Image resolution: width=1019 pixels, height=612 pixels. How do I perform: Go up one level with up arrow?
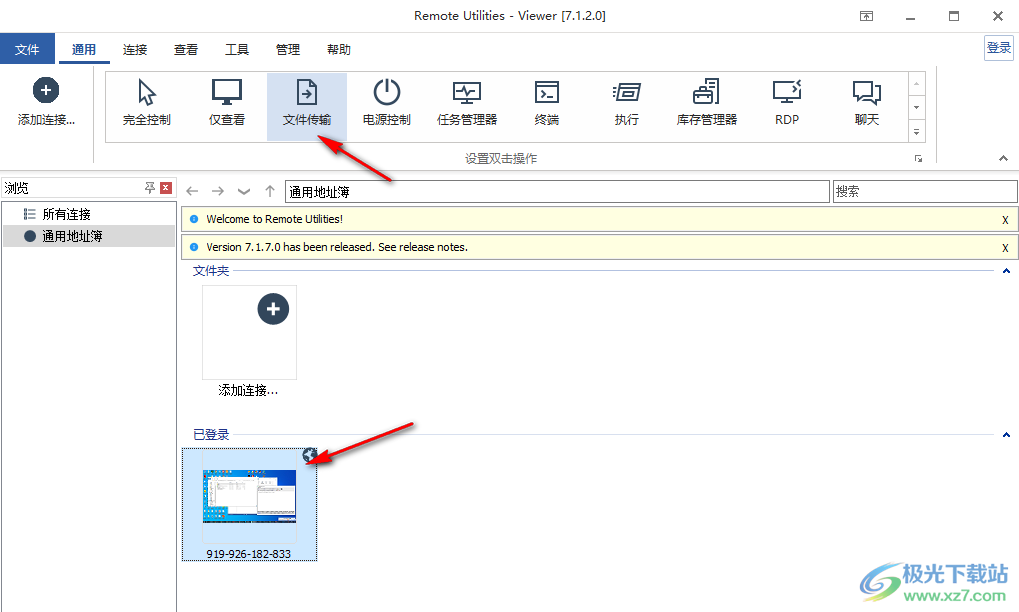[270, 191]
